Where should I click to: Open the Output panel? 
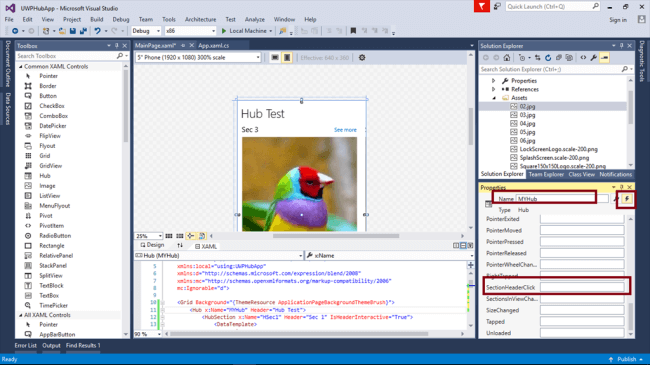[51, 346]
